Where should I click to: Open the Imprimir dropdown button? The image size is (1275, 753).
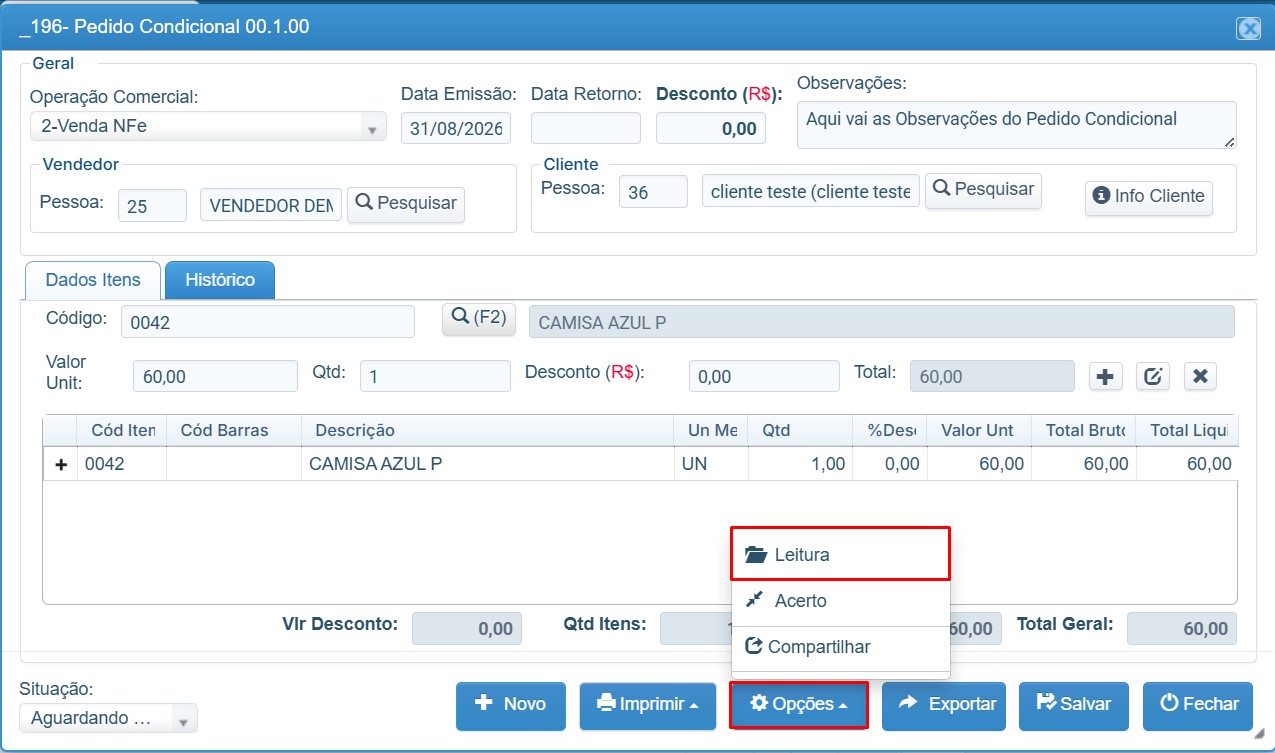click(648, 705)
